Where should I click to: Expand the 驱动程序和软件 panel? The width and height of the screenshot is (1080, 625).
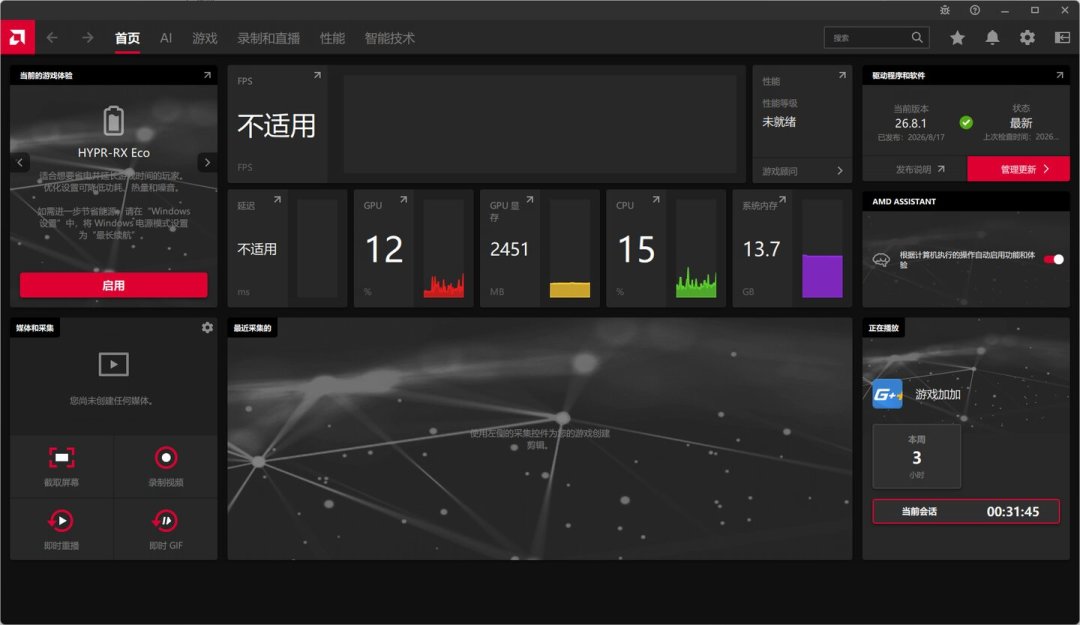tap(1059, 75)
